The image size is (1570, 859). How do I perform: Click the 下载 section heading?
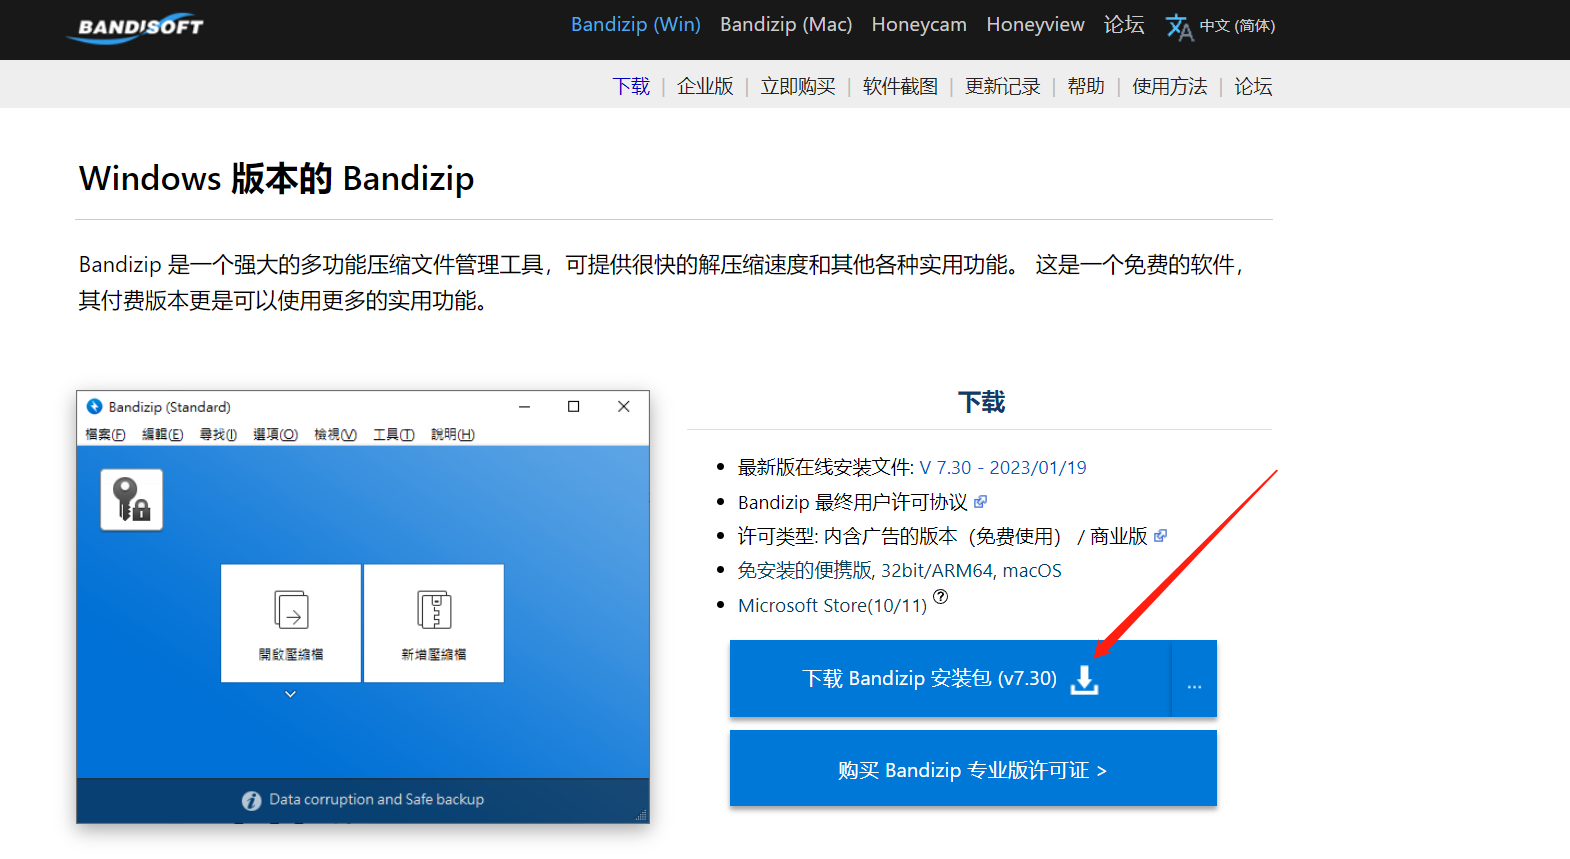click(x=981, y=402)
